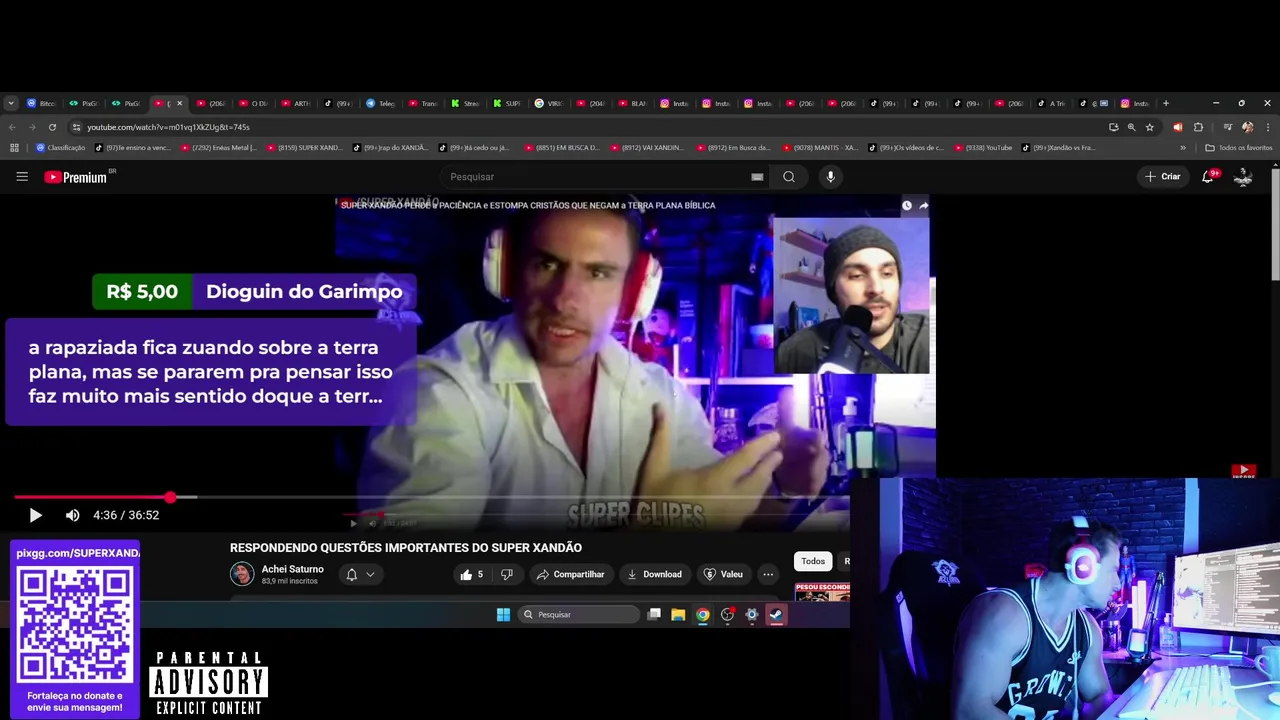Open the three-dot more actions menu
Viewport: 1280px width, 720px height.
click(x=768, y=574)
